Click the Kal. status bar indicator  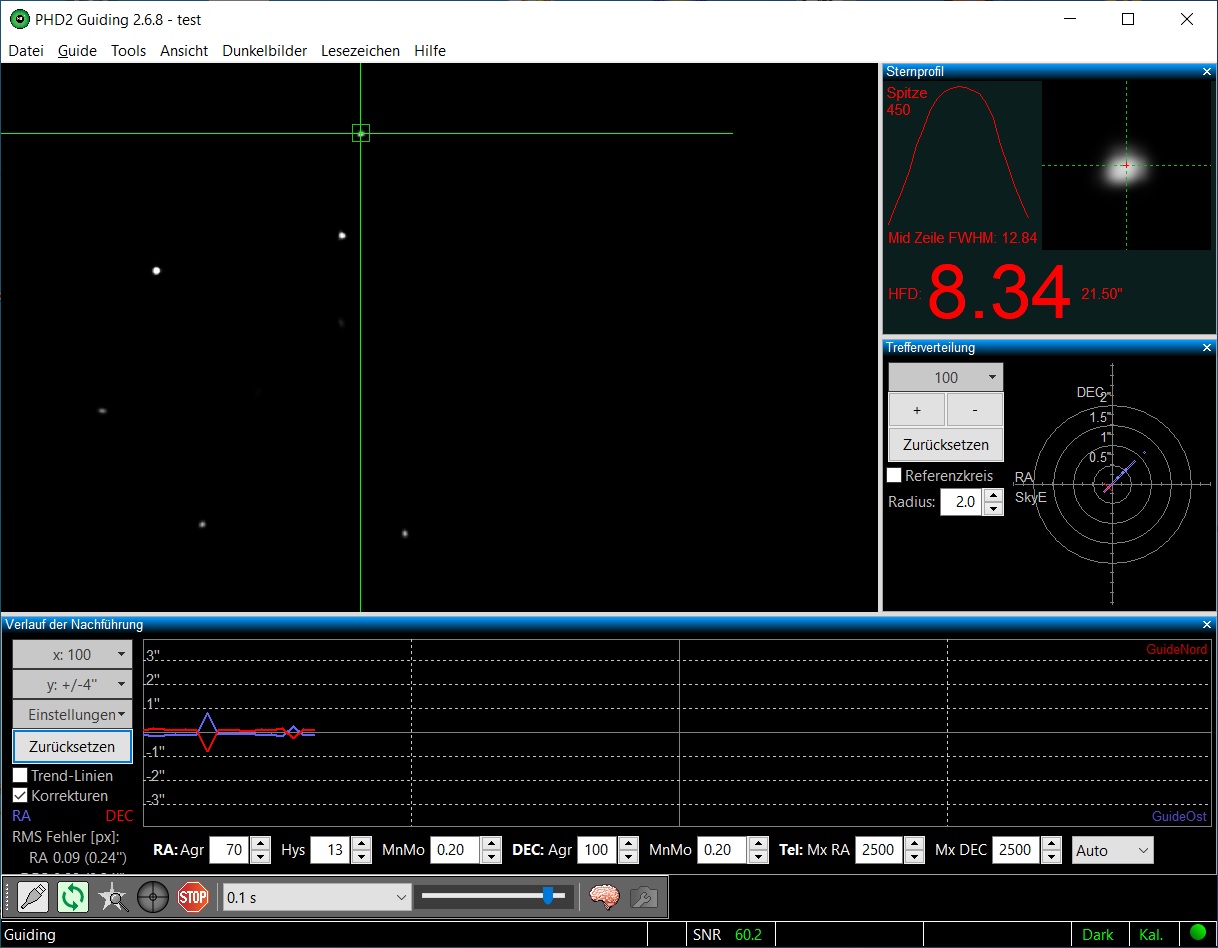(1150, 935)
